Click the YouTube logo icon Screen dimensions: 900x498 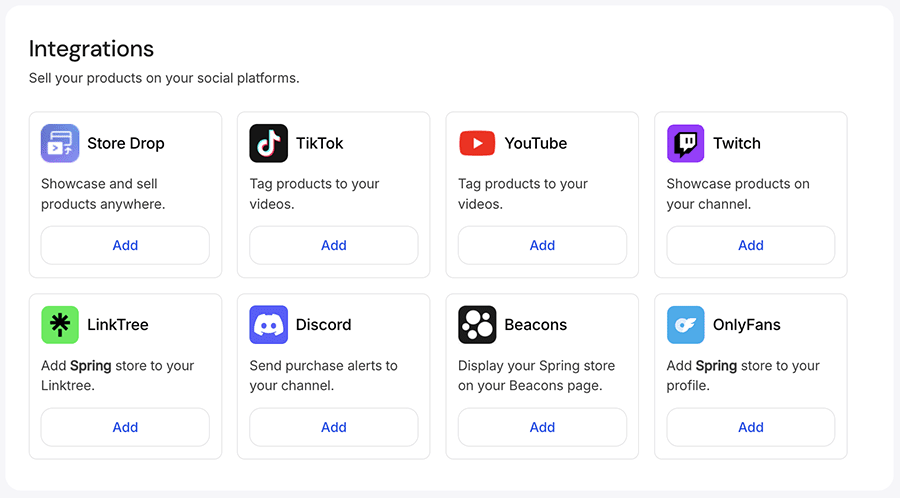click(x=477, y=143)
